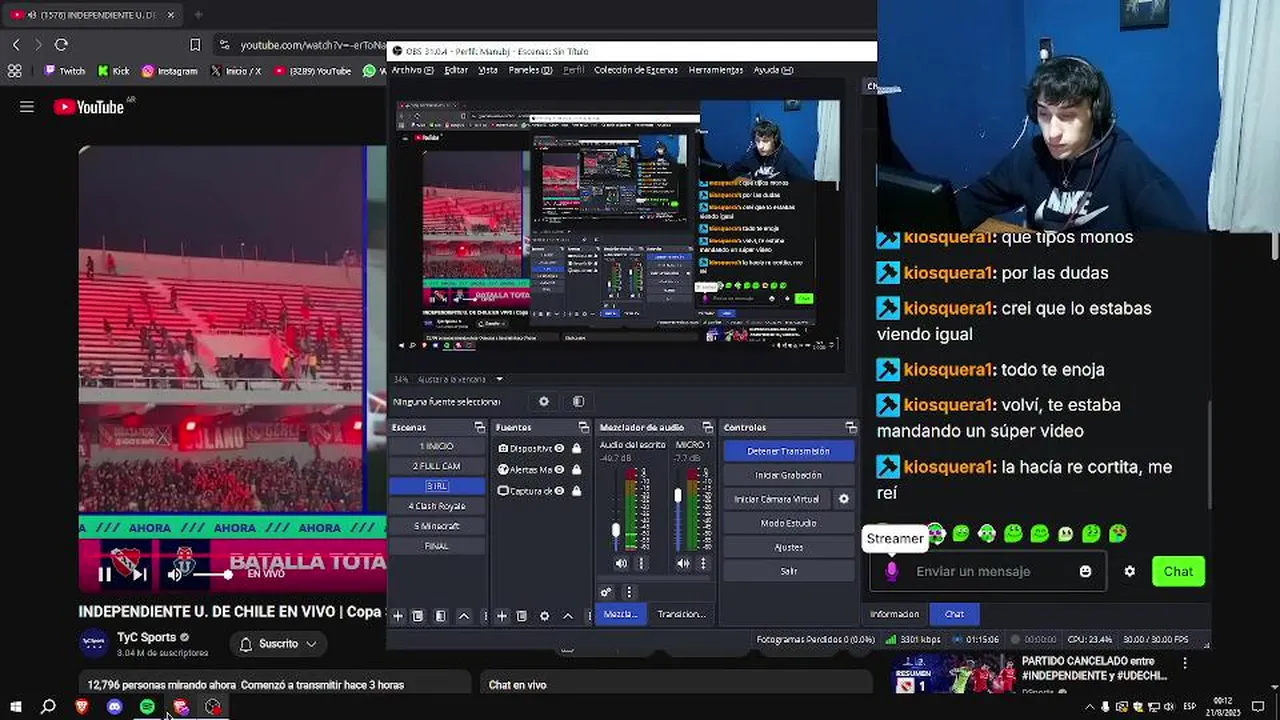Undock the Mezclador de audio panel
This screenshot has height=720, width=1280.
707,427
